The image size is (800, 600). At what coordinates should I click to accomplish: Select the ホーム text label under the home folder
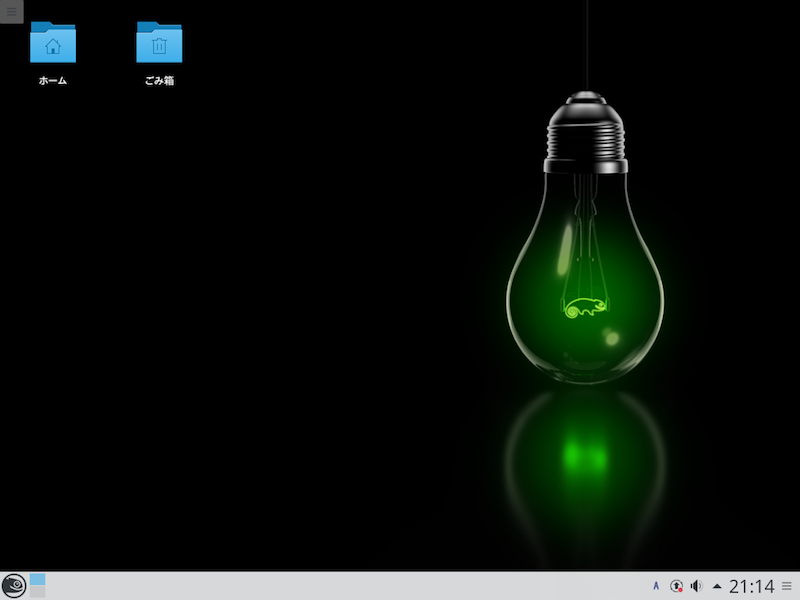pyautogui.click(x=53, y=80)
